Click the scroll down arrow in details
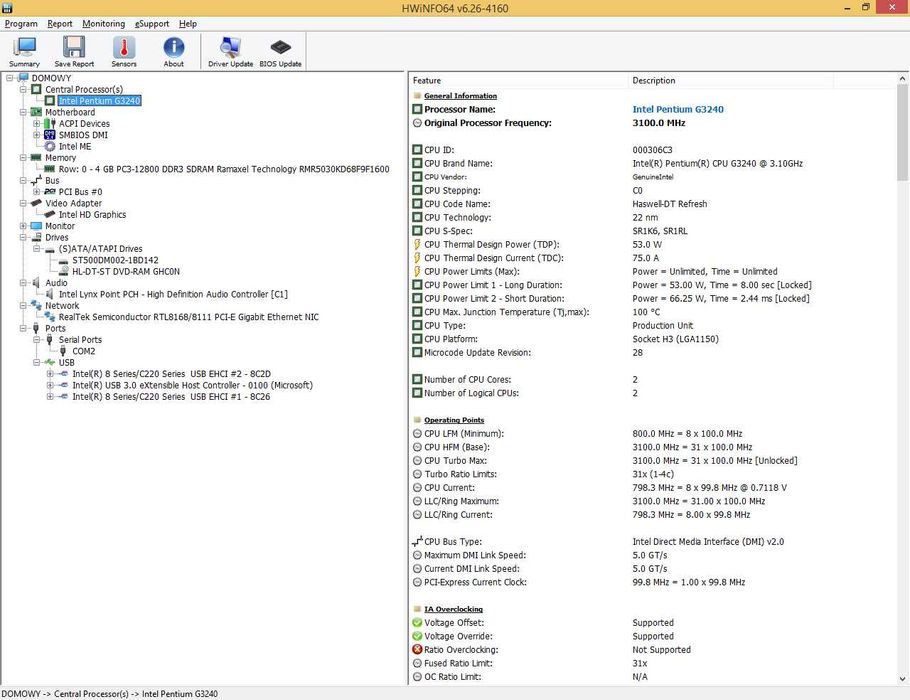 [902, 679]
